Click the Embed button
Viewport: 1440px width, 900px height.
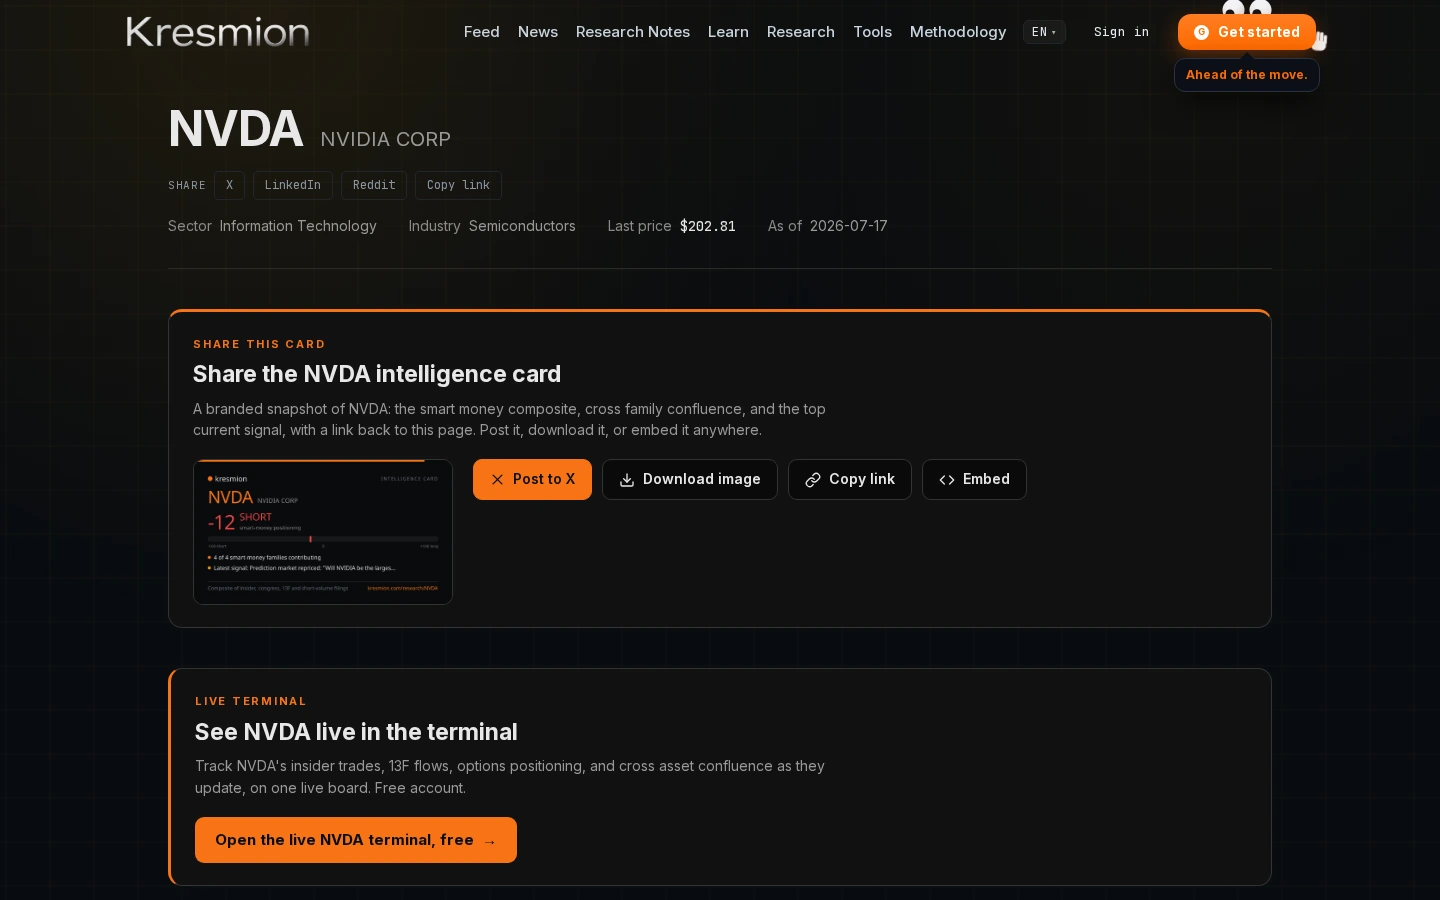[974, 479]
